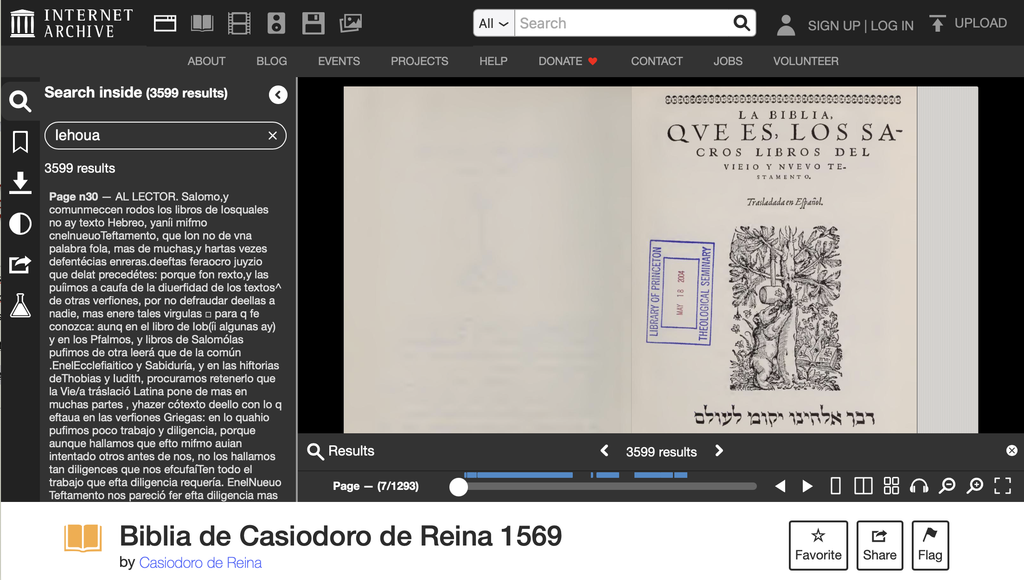Click the Share button below viewer
Viewport: 1024px width, 580px height.
pos(880,545)
